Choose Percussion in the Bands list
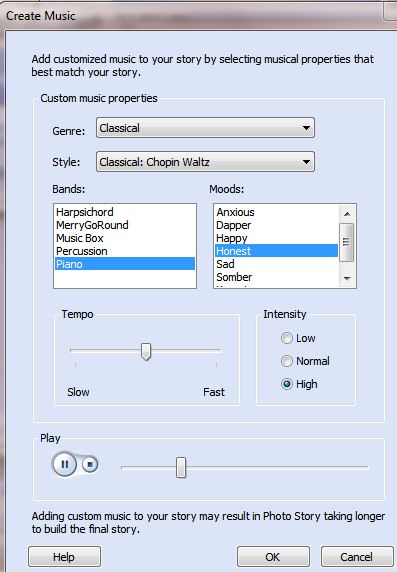The image size is (397, 572). click(124, 251)
